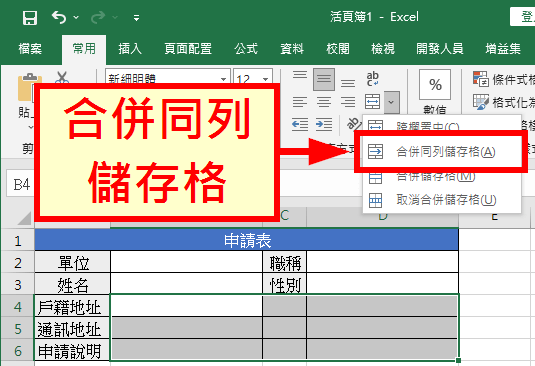Open the 增益集 ribbon tab
535x366 pixels.
[503, 49]
